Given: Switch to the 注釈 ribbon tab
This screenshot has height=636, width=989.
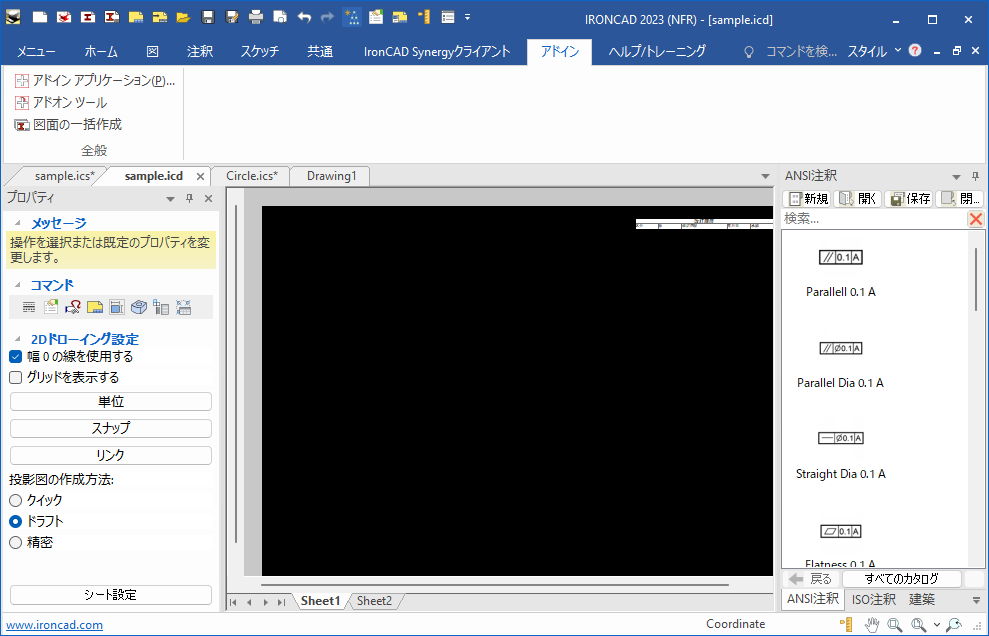Looking at the screenshot, I should (200, 51).
